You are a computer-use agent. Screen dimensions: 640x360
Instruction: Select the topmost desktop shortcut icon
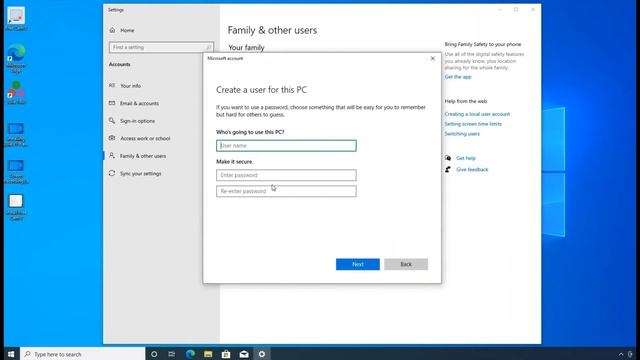point(16,18)
